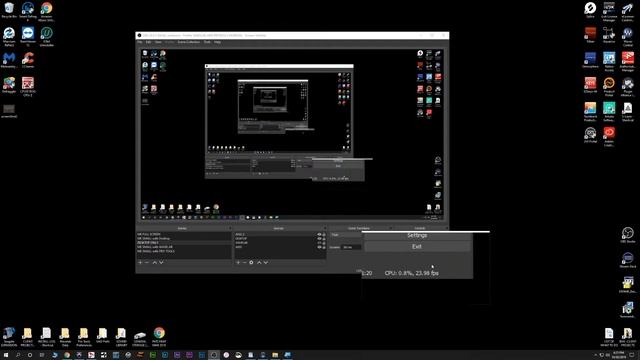
Task: Launch Malwarebytes desktop shortcut
Action: pos(9,60)
